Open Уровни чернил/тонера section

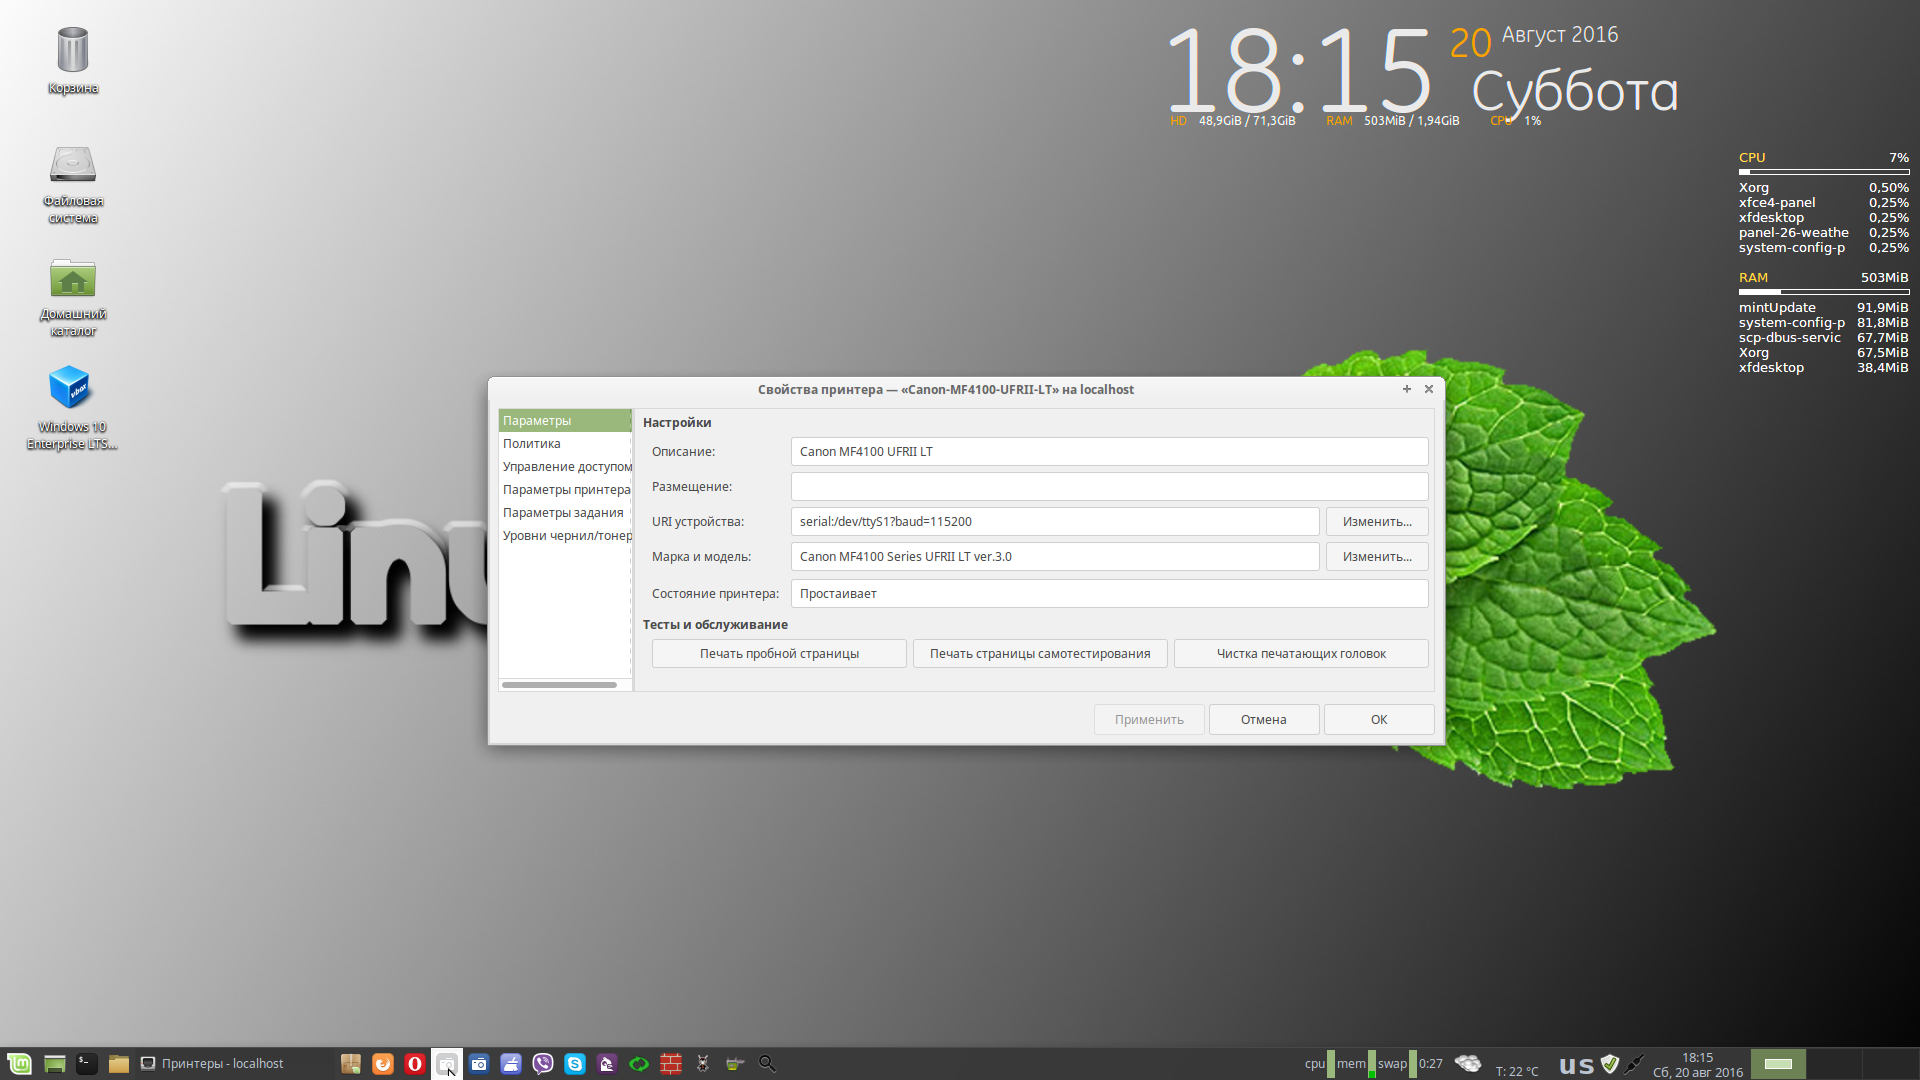pos(564,536)
